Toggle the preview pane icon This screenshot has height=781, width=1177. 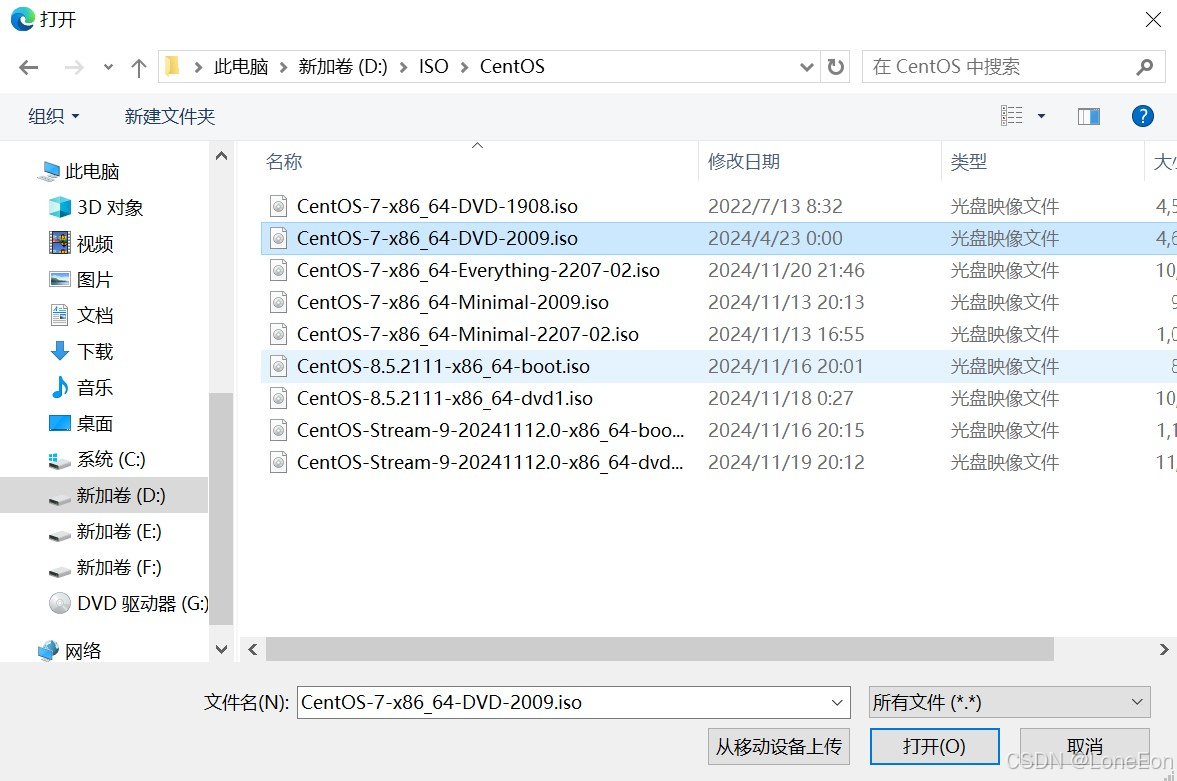pyautogui.click(x=1088, y=116)
